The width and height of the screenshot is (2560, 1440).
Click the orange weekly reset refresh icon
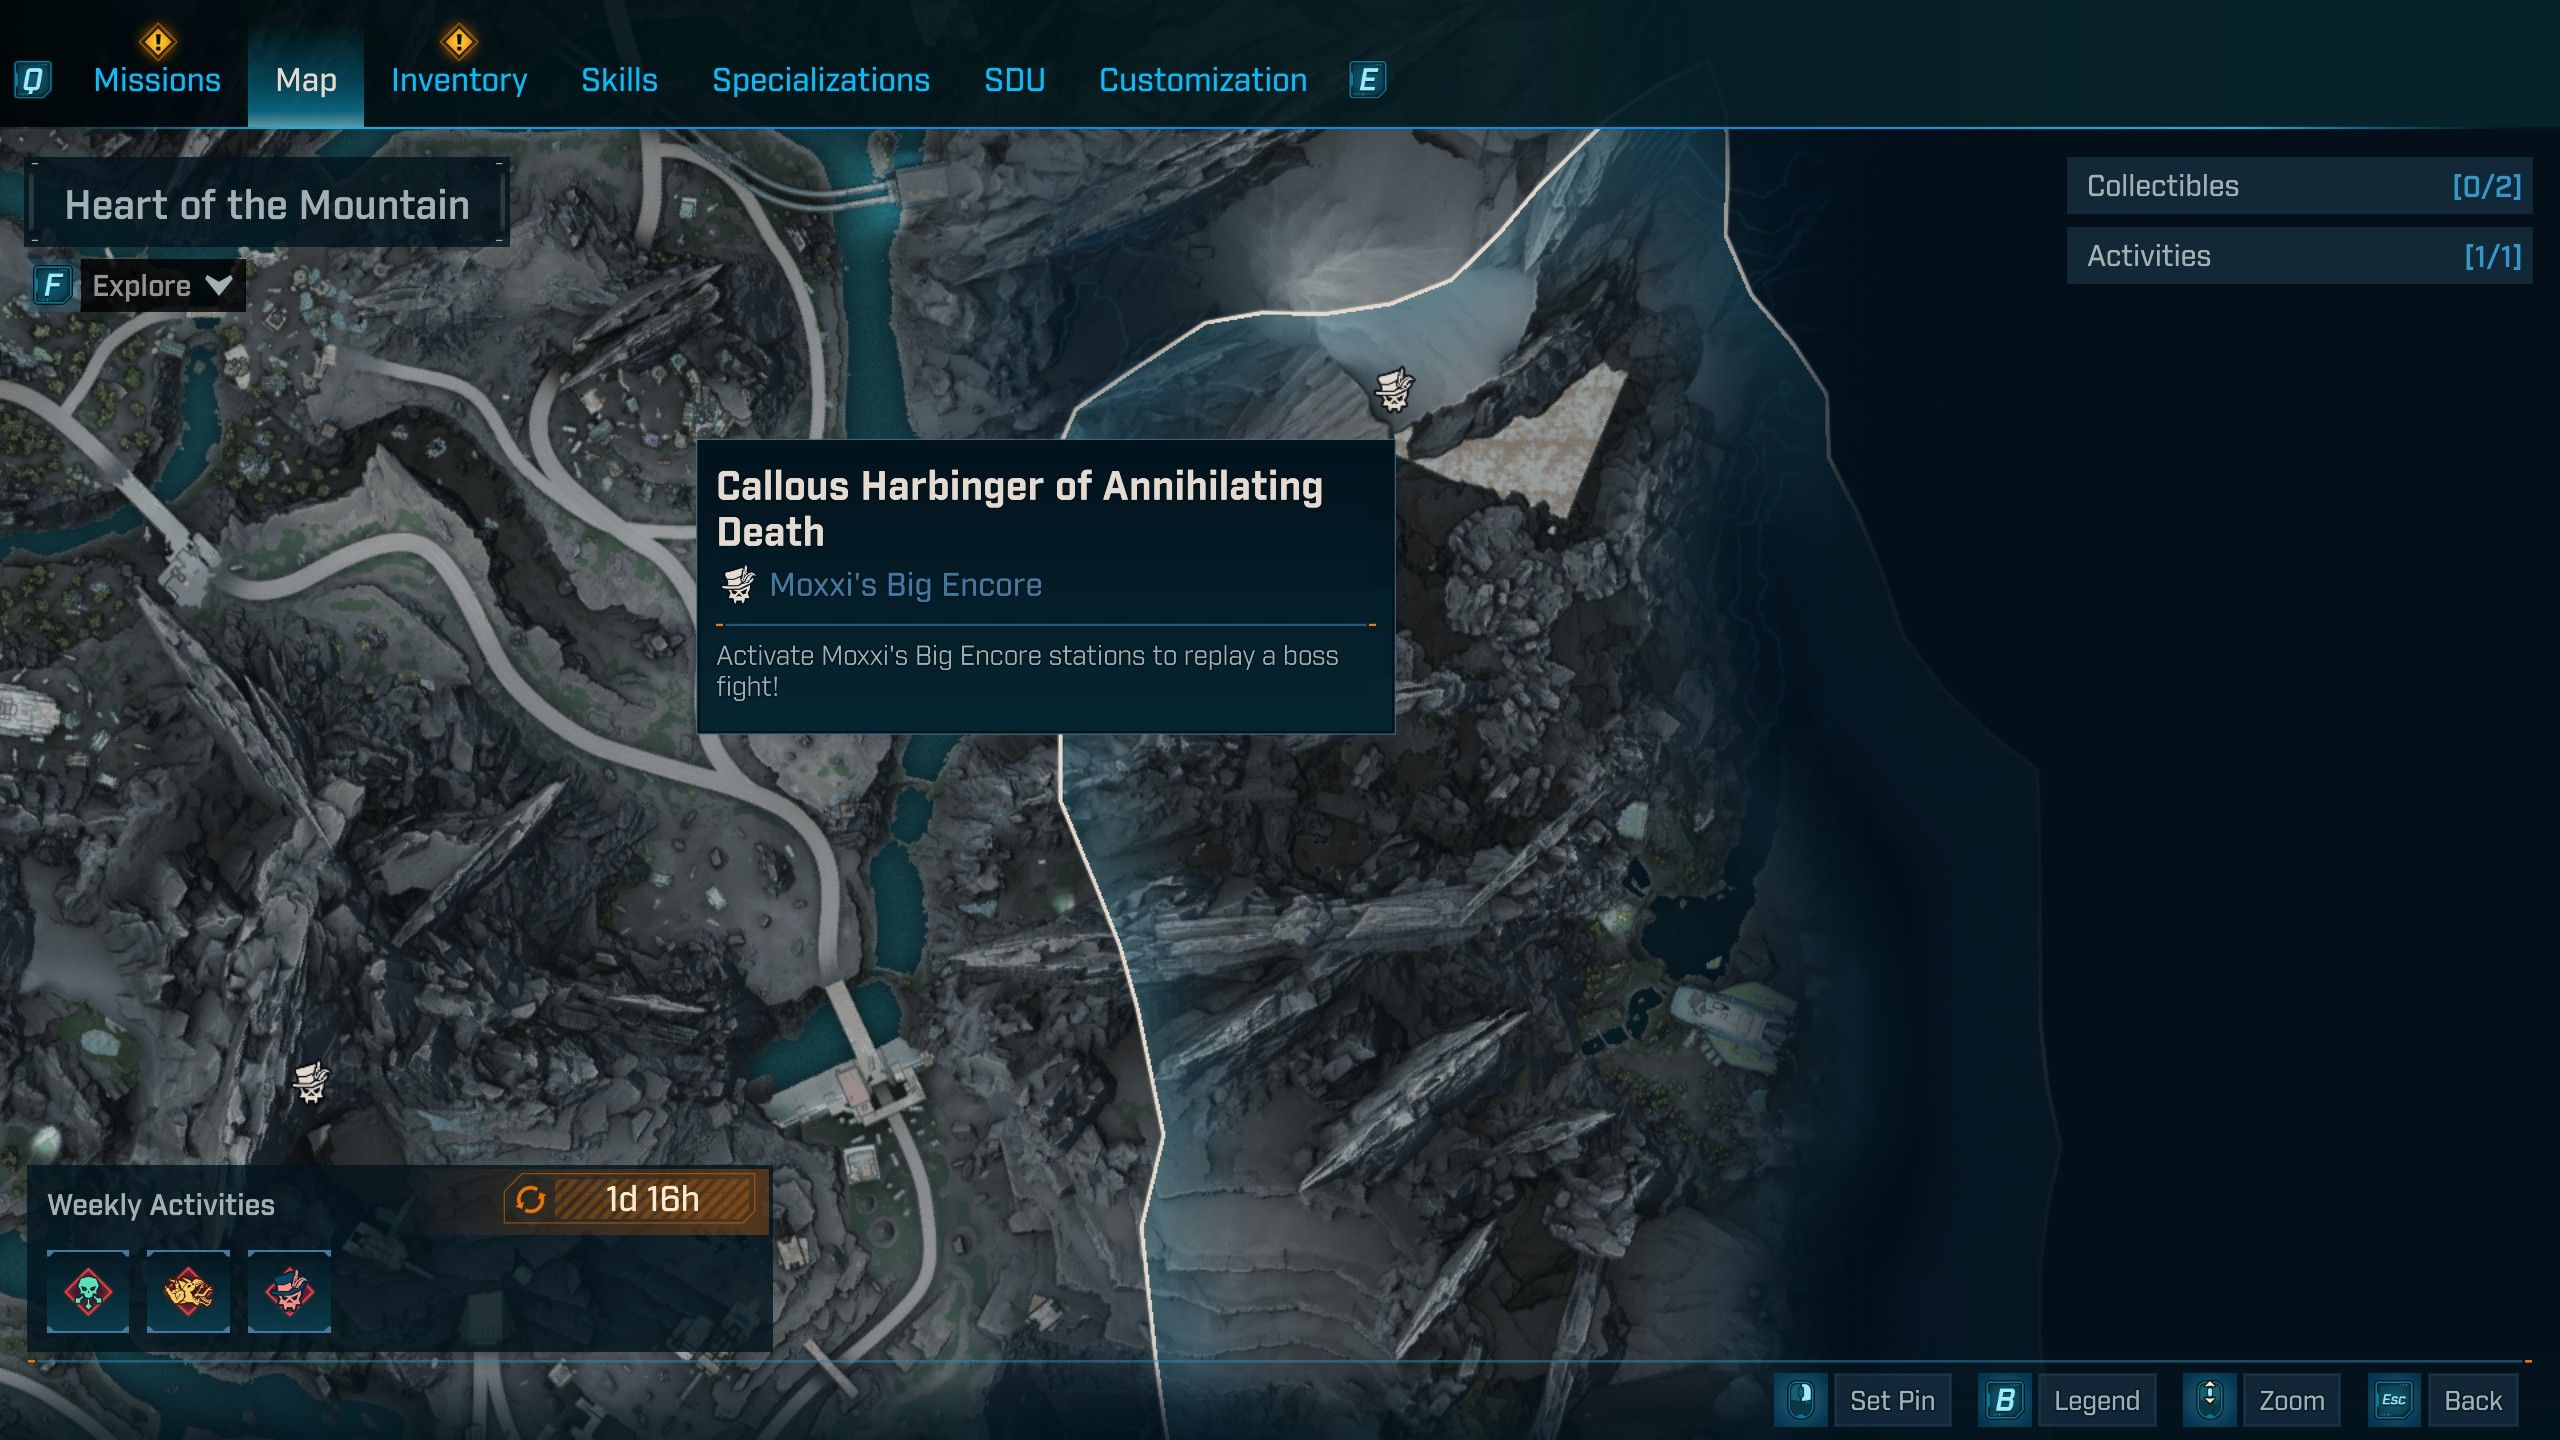[x=530, y=1199]
